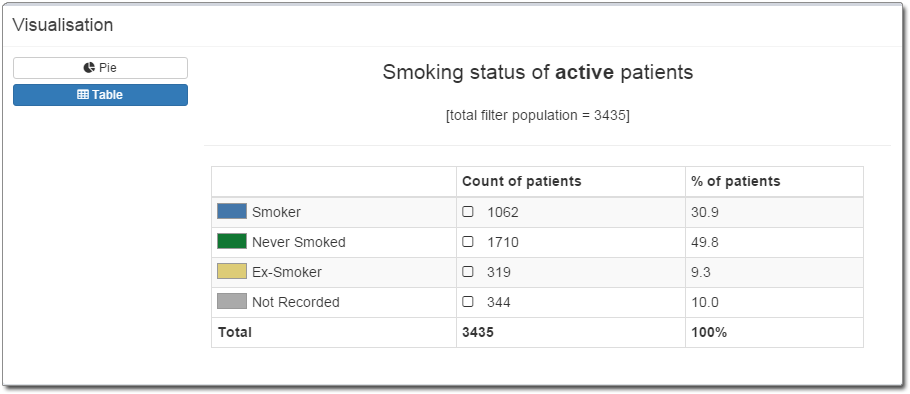Click the table grid icon
The width and height of the screenshot is (910, 394).
[82, 95]
